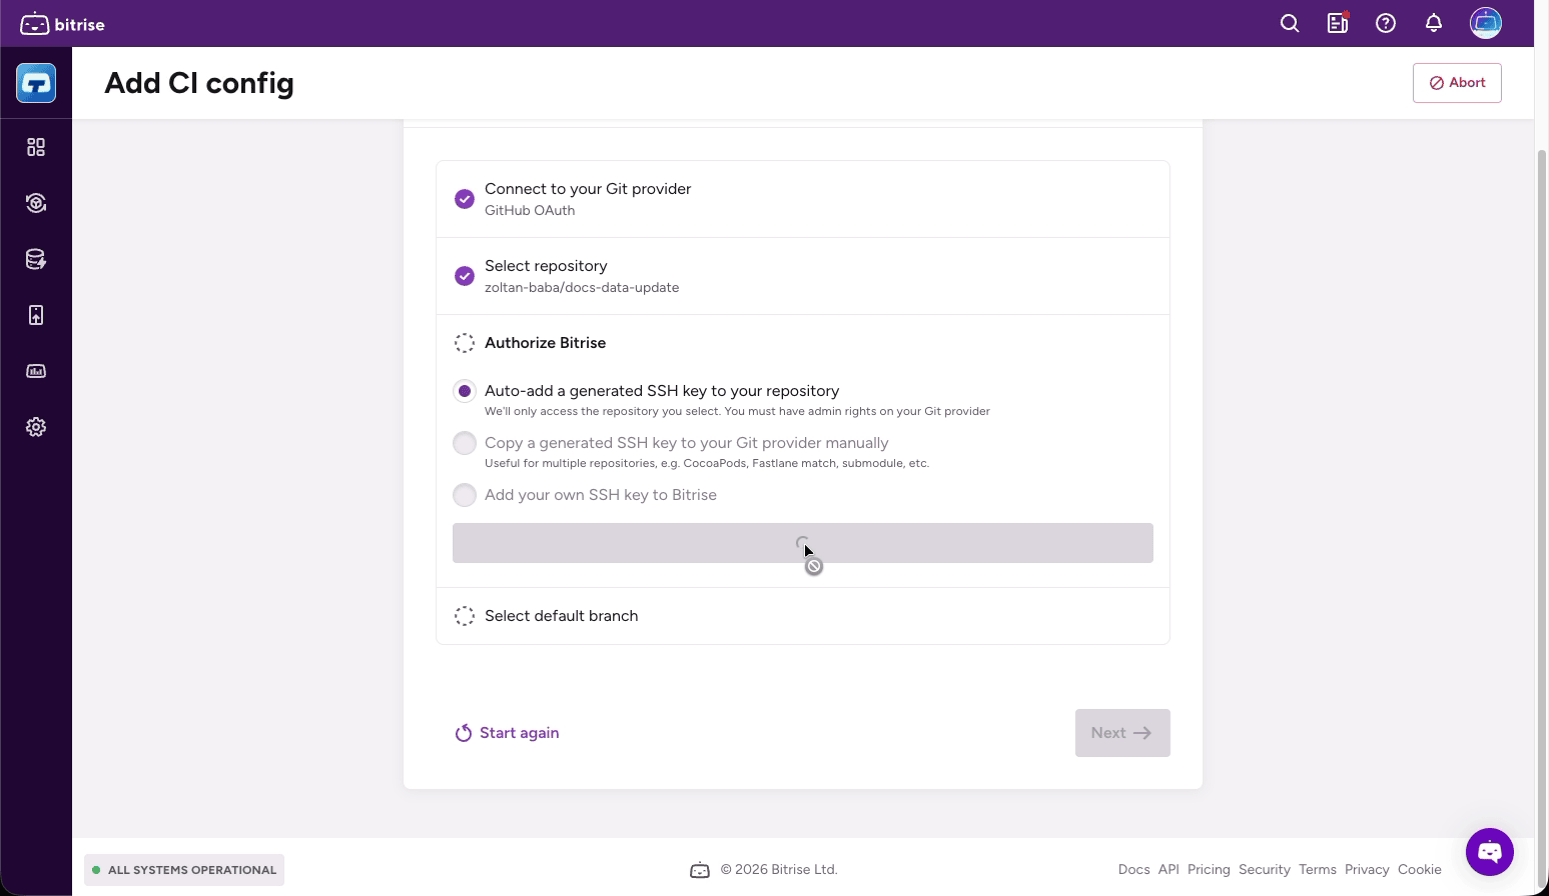Open the insights chart icon in sidebar
This screenshot has height=896, width=1549.
click(x=36, y=371)
